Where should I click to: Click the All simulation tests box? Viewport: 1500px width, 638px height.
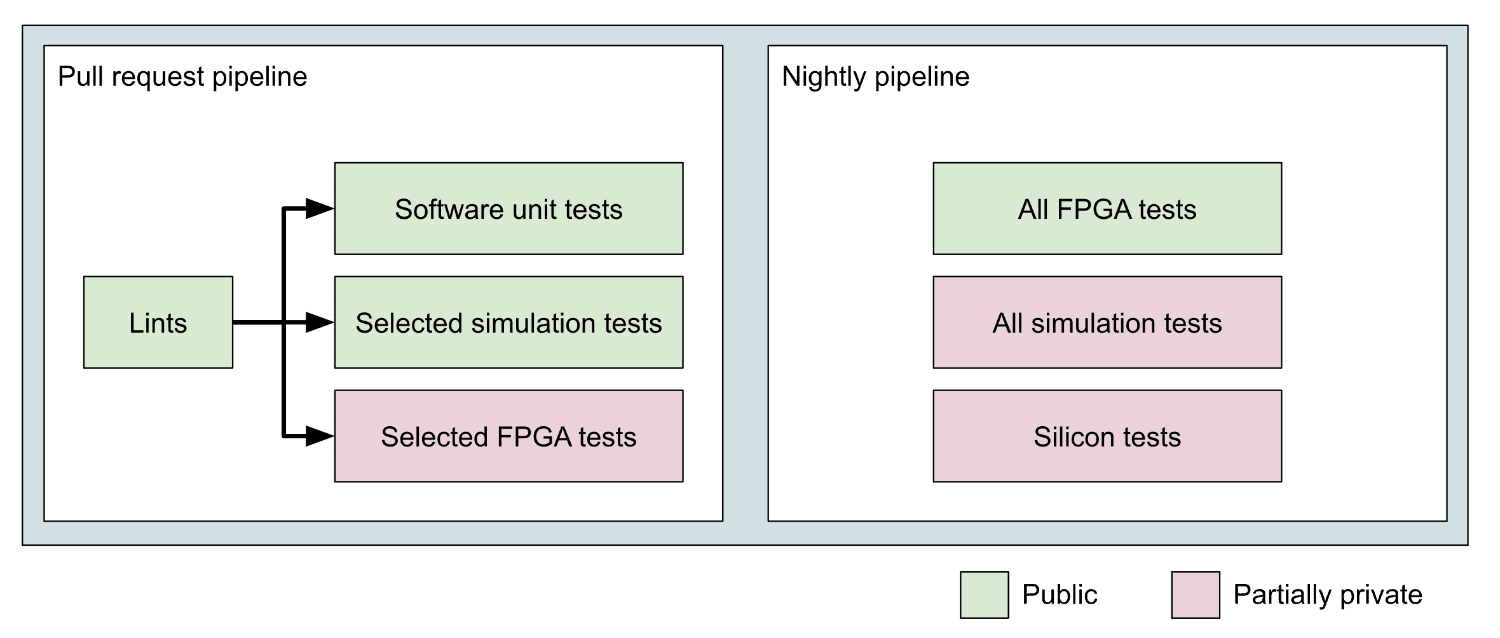tap(1107, 323)
